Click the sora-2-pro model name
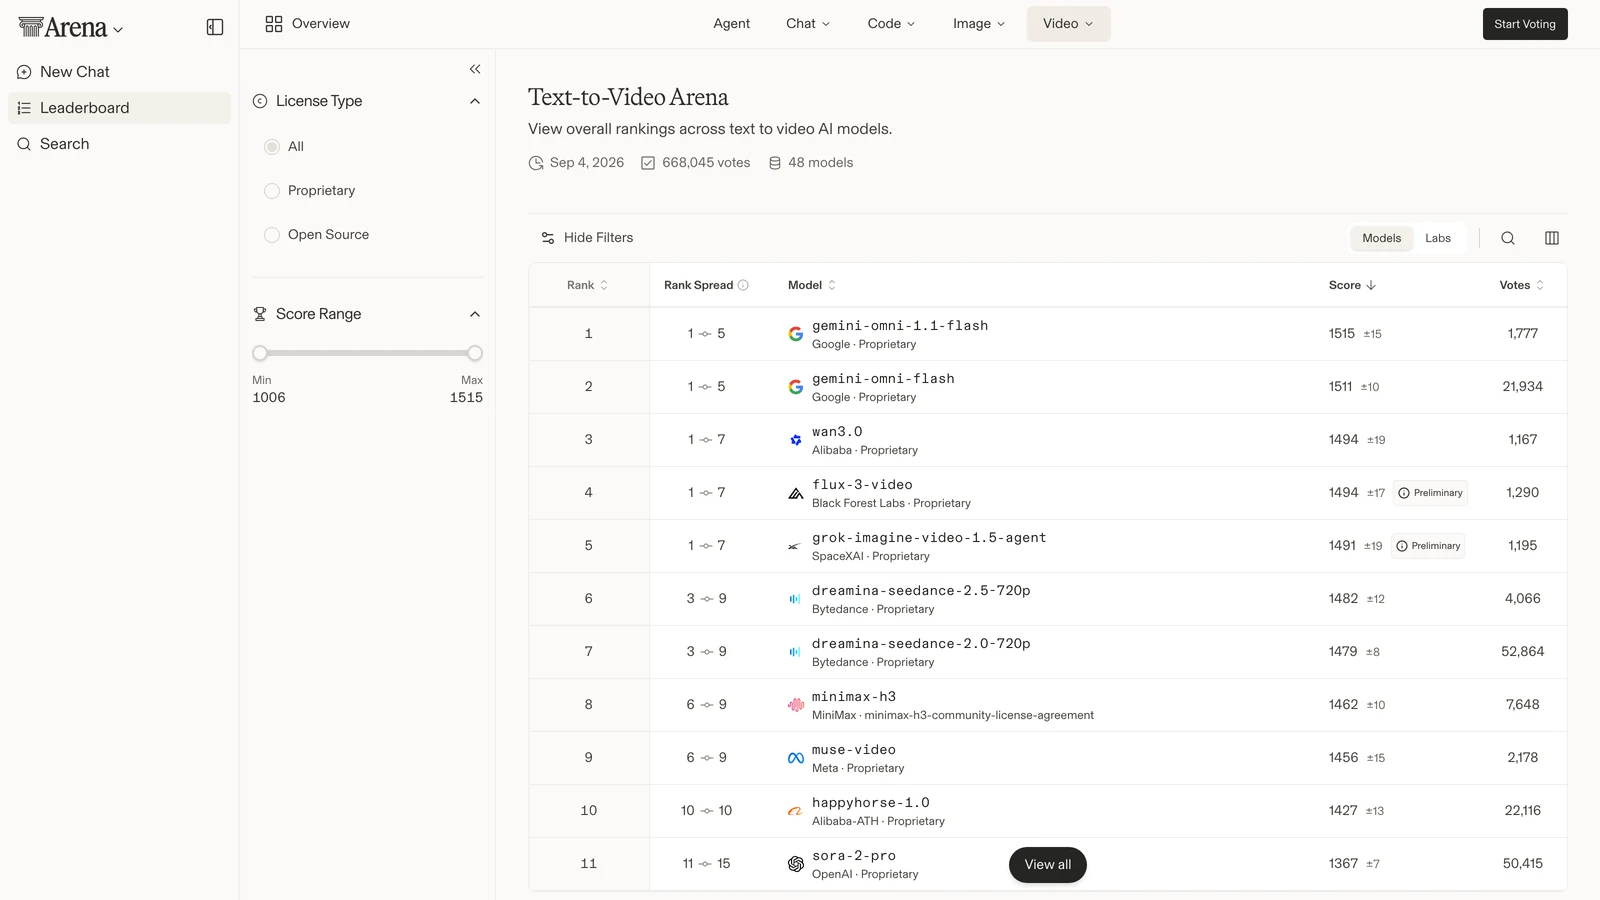Screen dimensions: 1600x900 pyautogui.click(x=854, y=856)
